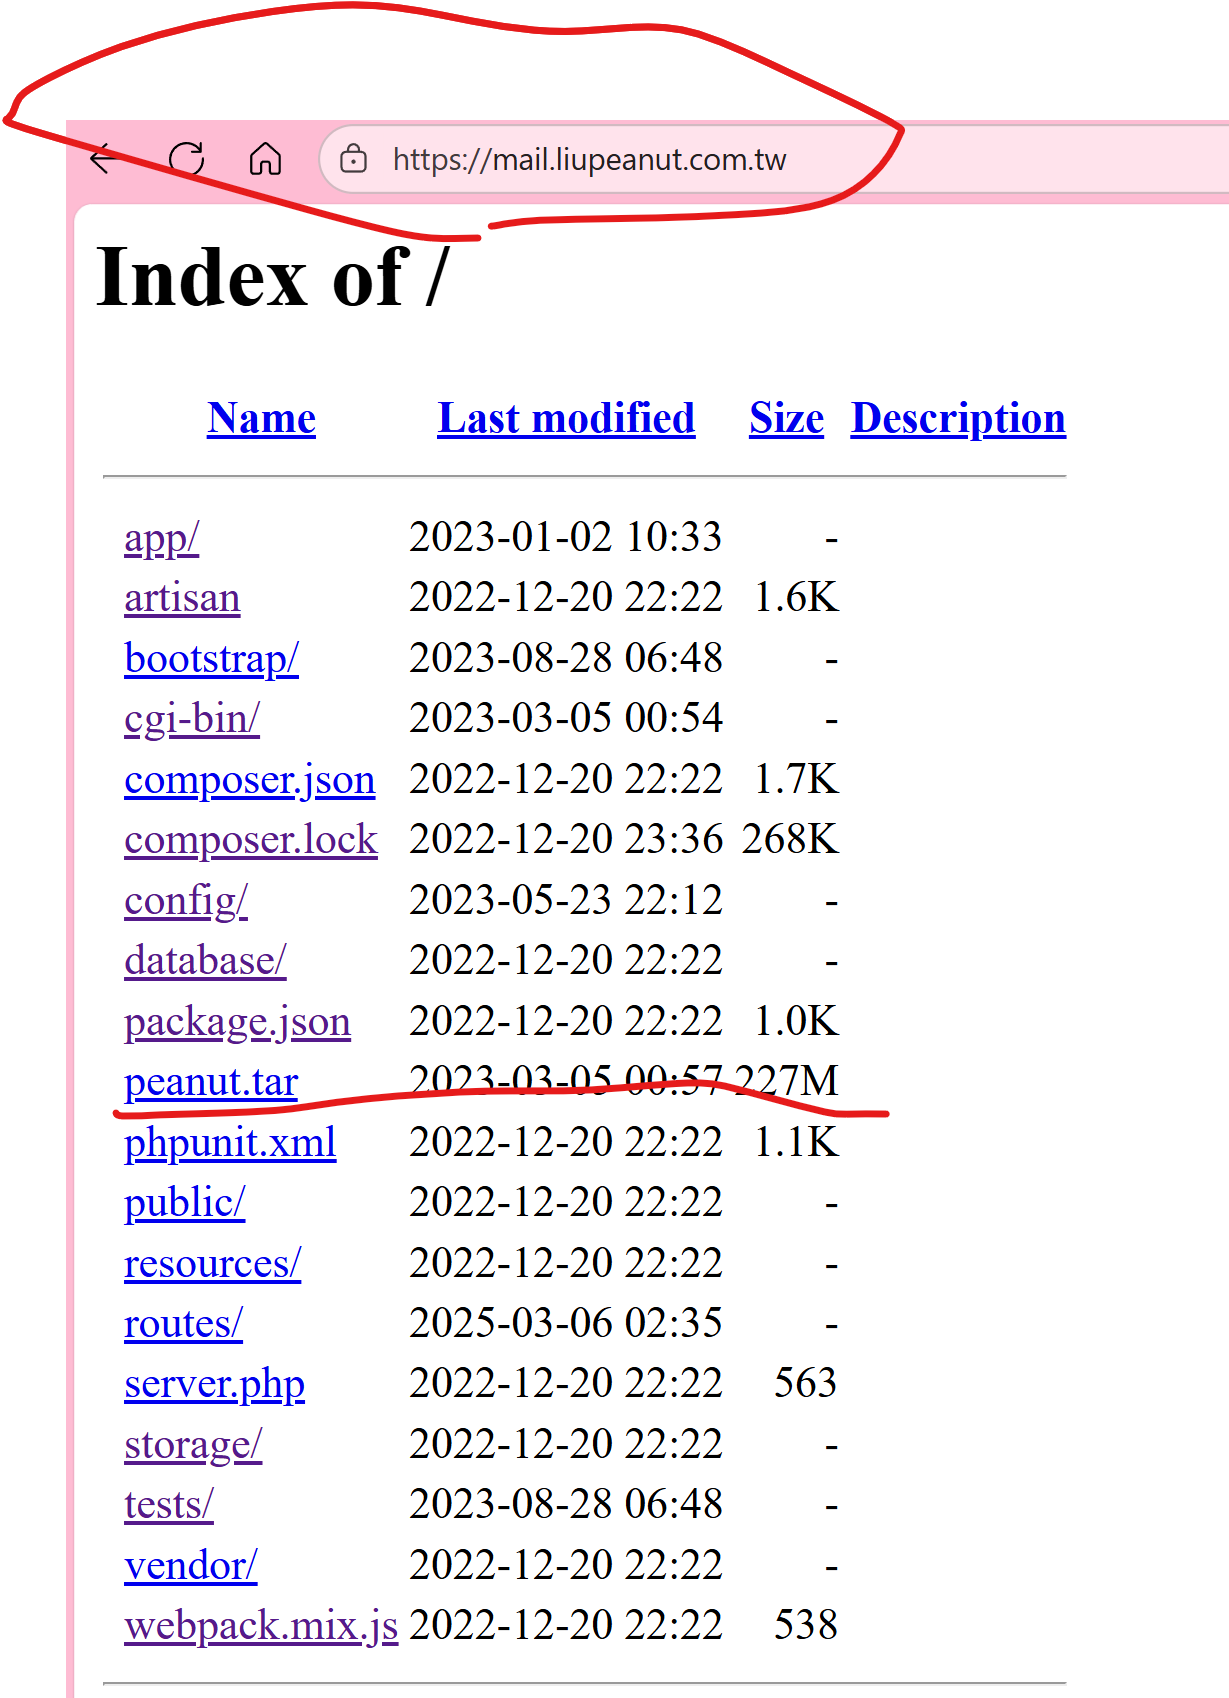Open composer.lock file
The image size is (1229, 1698).
[x=251, y=839]
